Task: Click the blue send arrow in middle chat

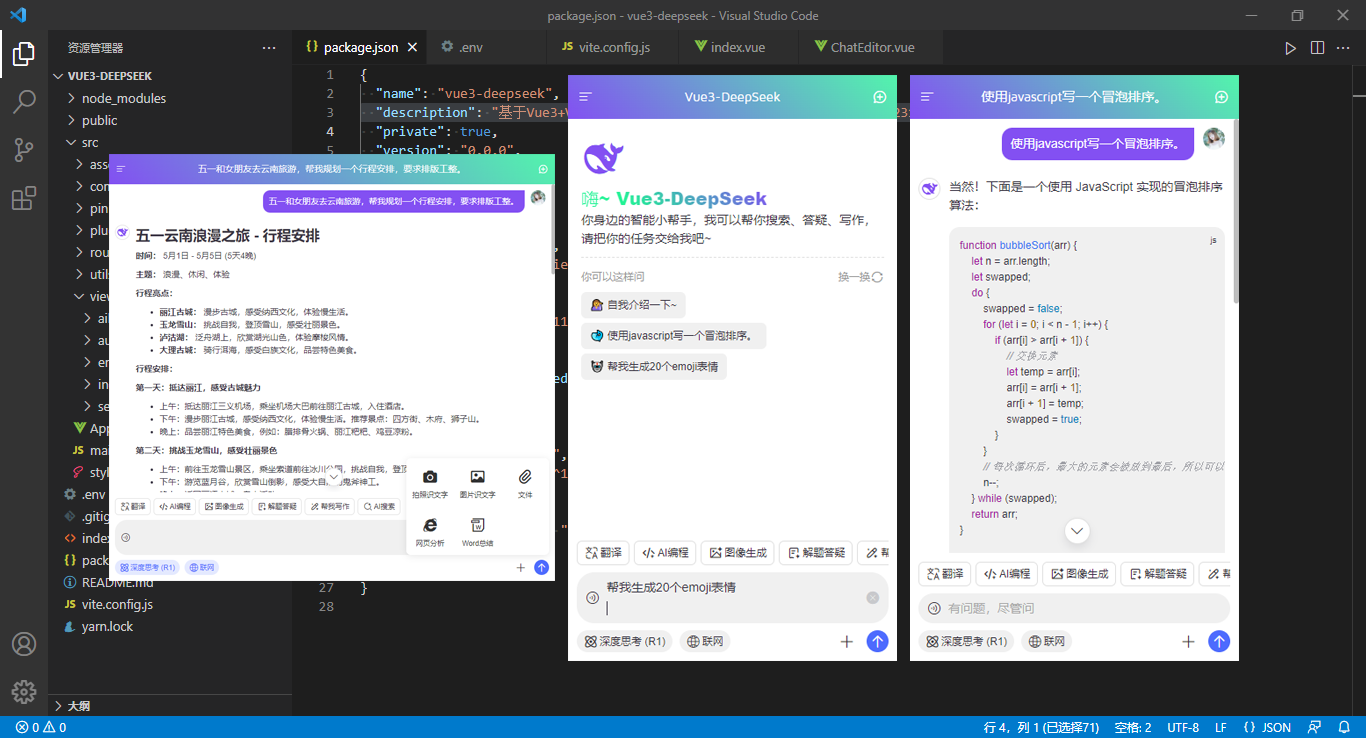Action: pos(877,642)
